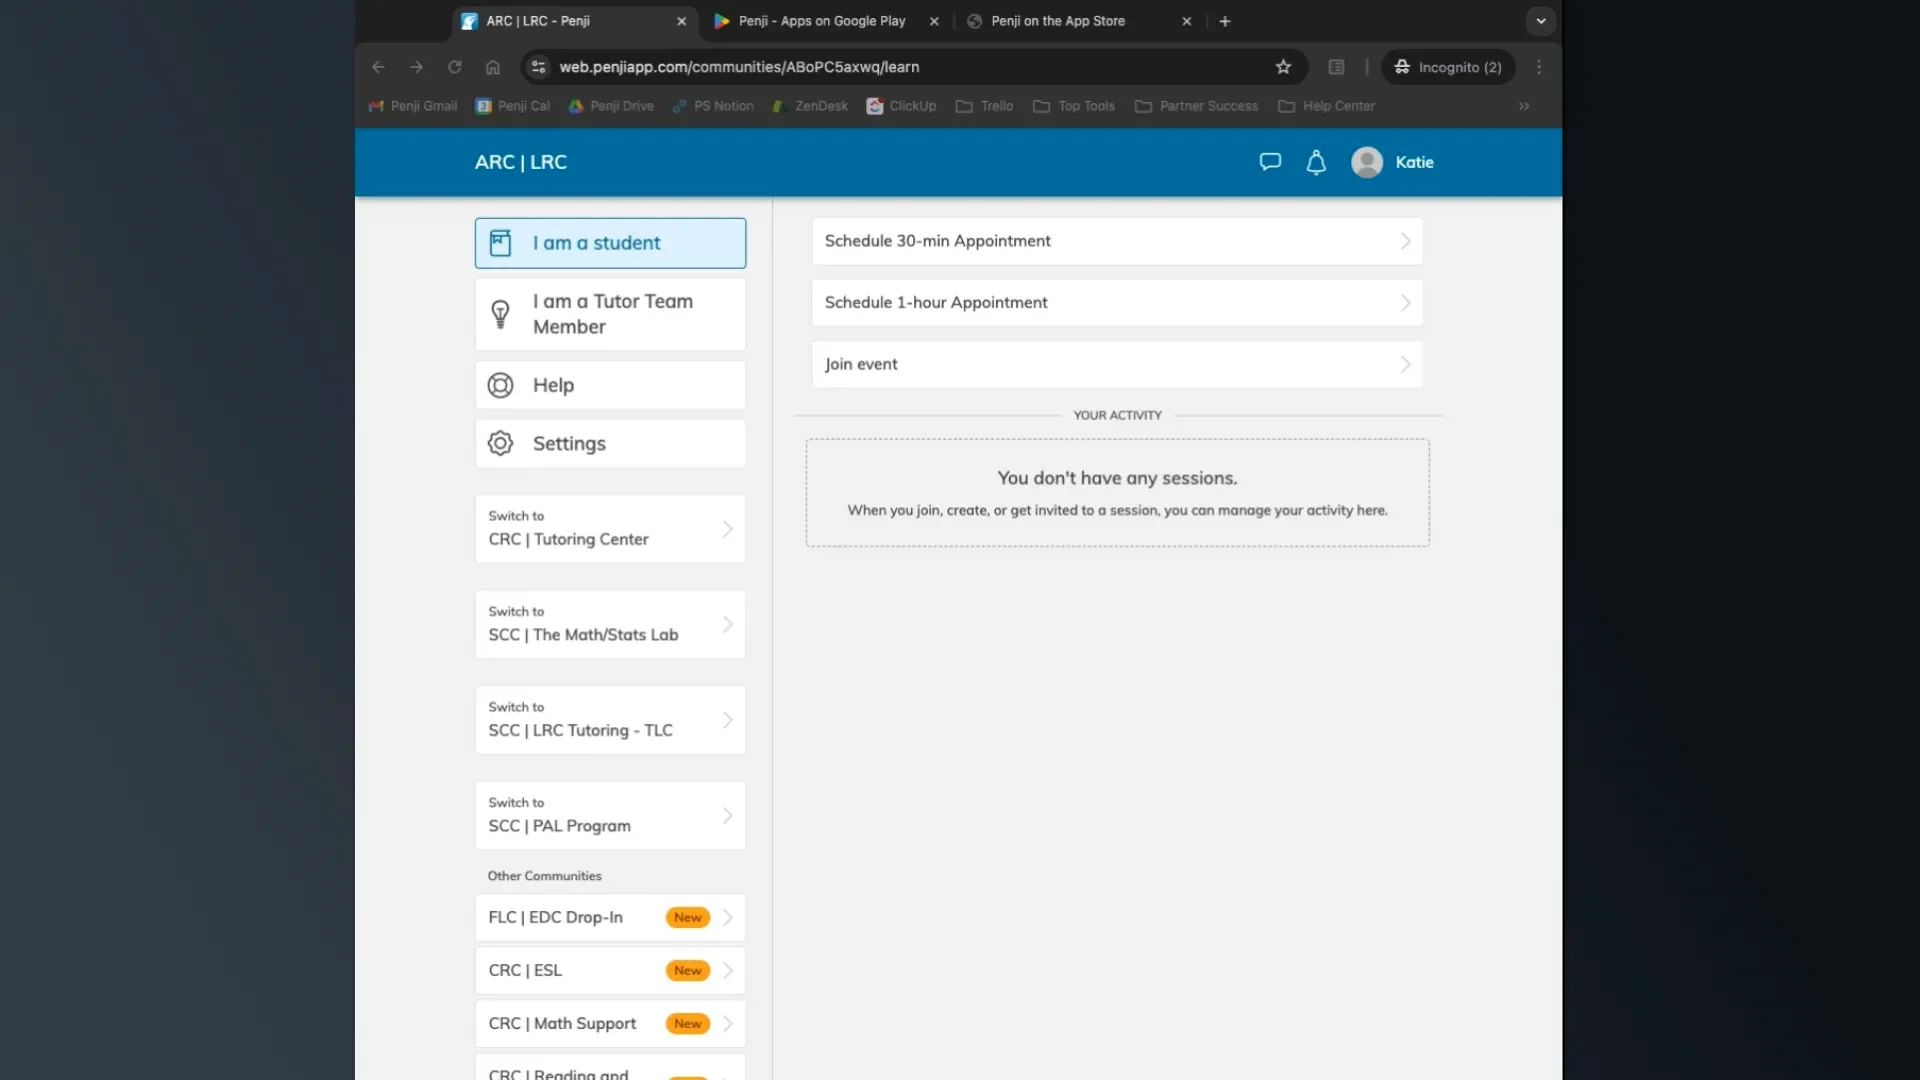Switch to 'I am a Tutor Team Member'

coord(610,314)
